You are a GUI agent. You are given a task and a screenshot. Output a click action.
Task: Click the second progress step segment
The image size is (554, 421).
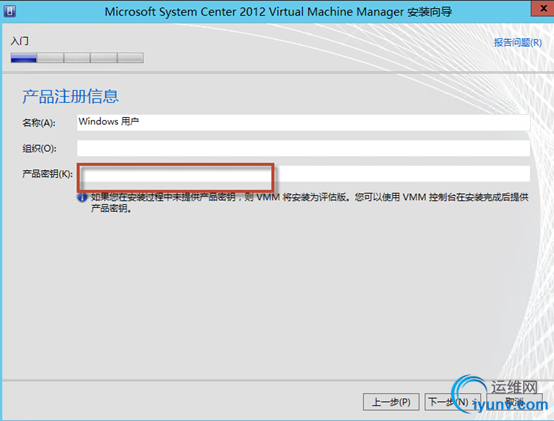point(51,58)
